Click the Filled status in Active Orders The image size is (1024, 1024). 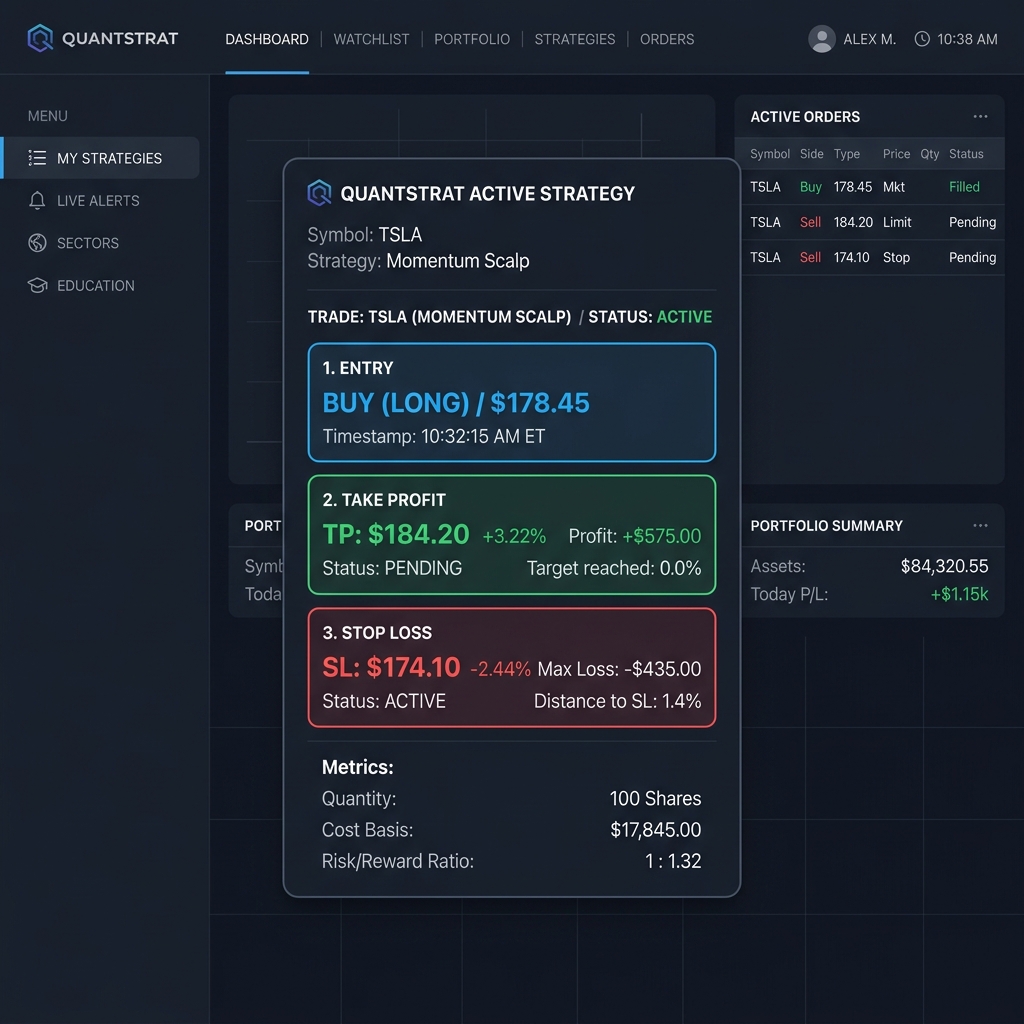coord(964,187)
